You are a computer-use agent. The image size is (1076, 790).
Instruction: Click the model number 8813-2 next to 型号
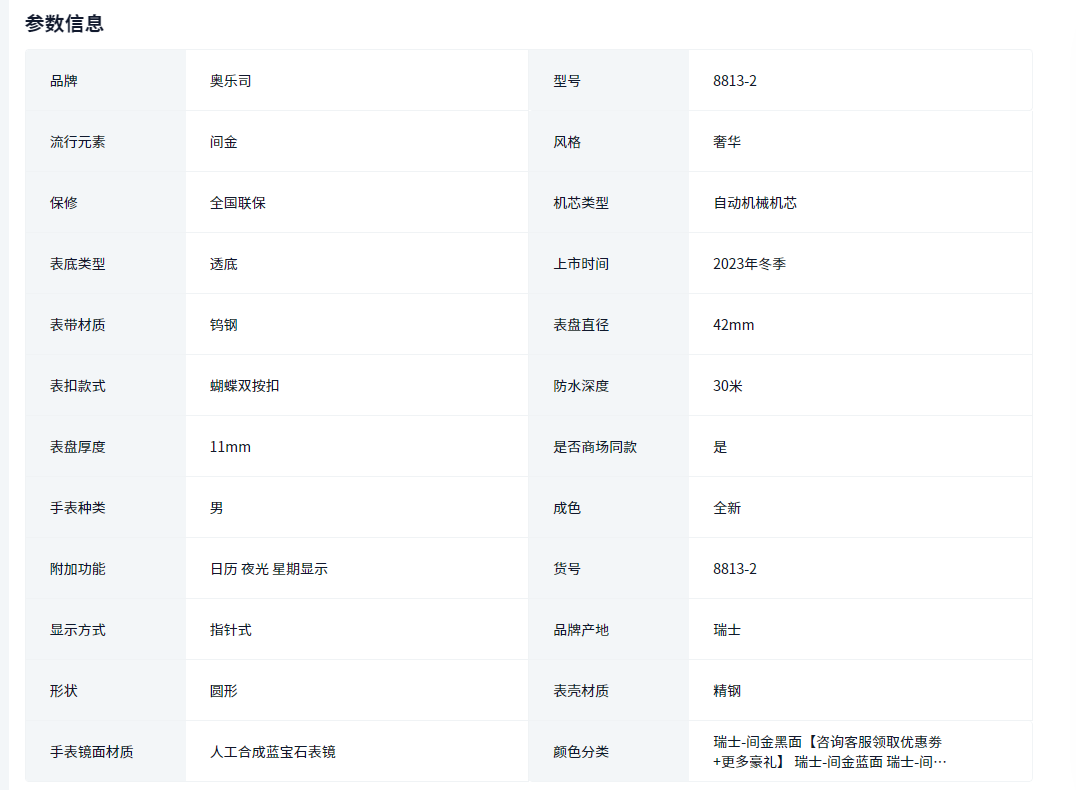pos(735,81)
